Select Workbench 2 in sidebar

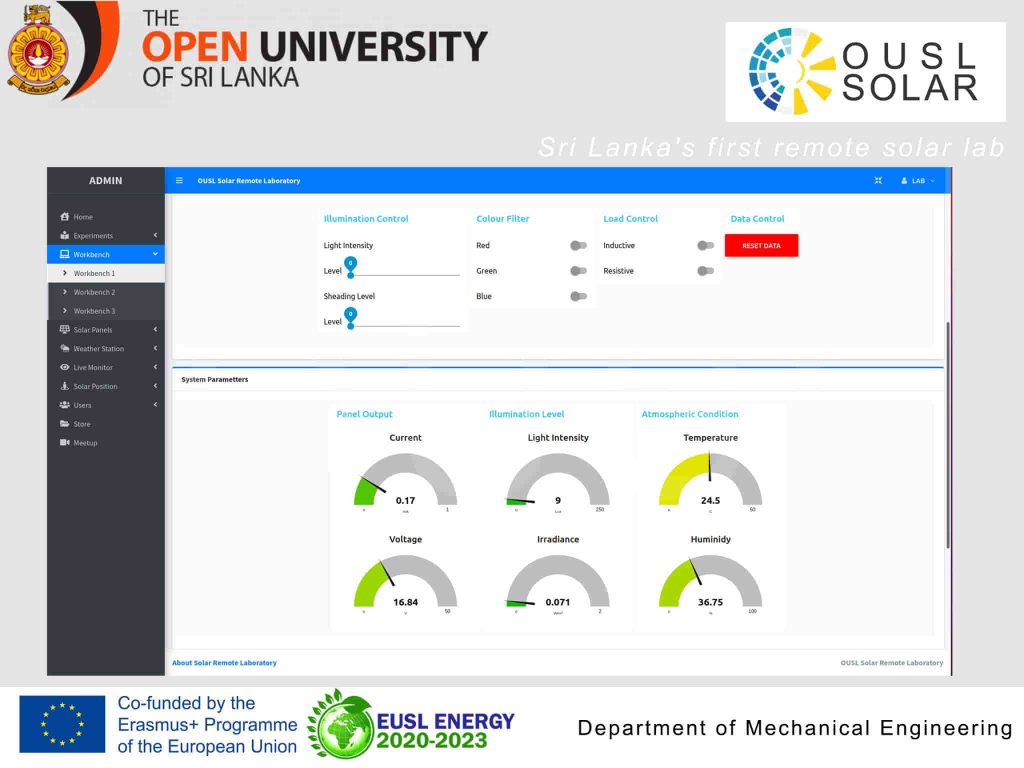(106, 293)
